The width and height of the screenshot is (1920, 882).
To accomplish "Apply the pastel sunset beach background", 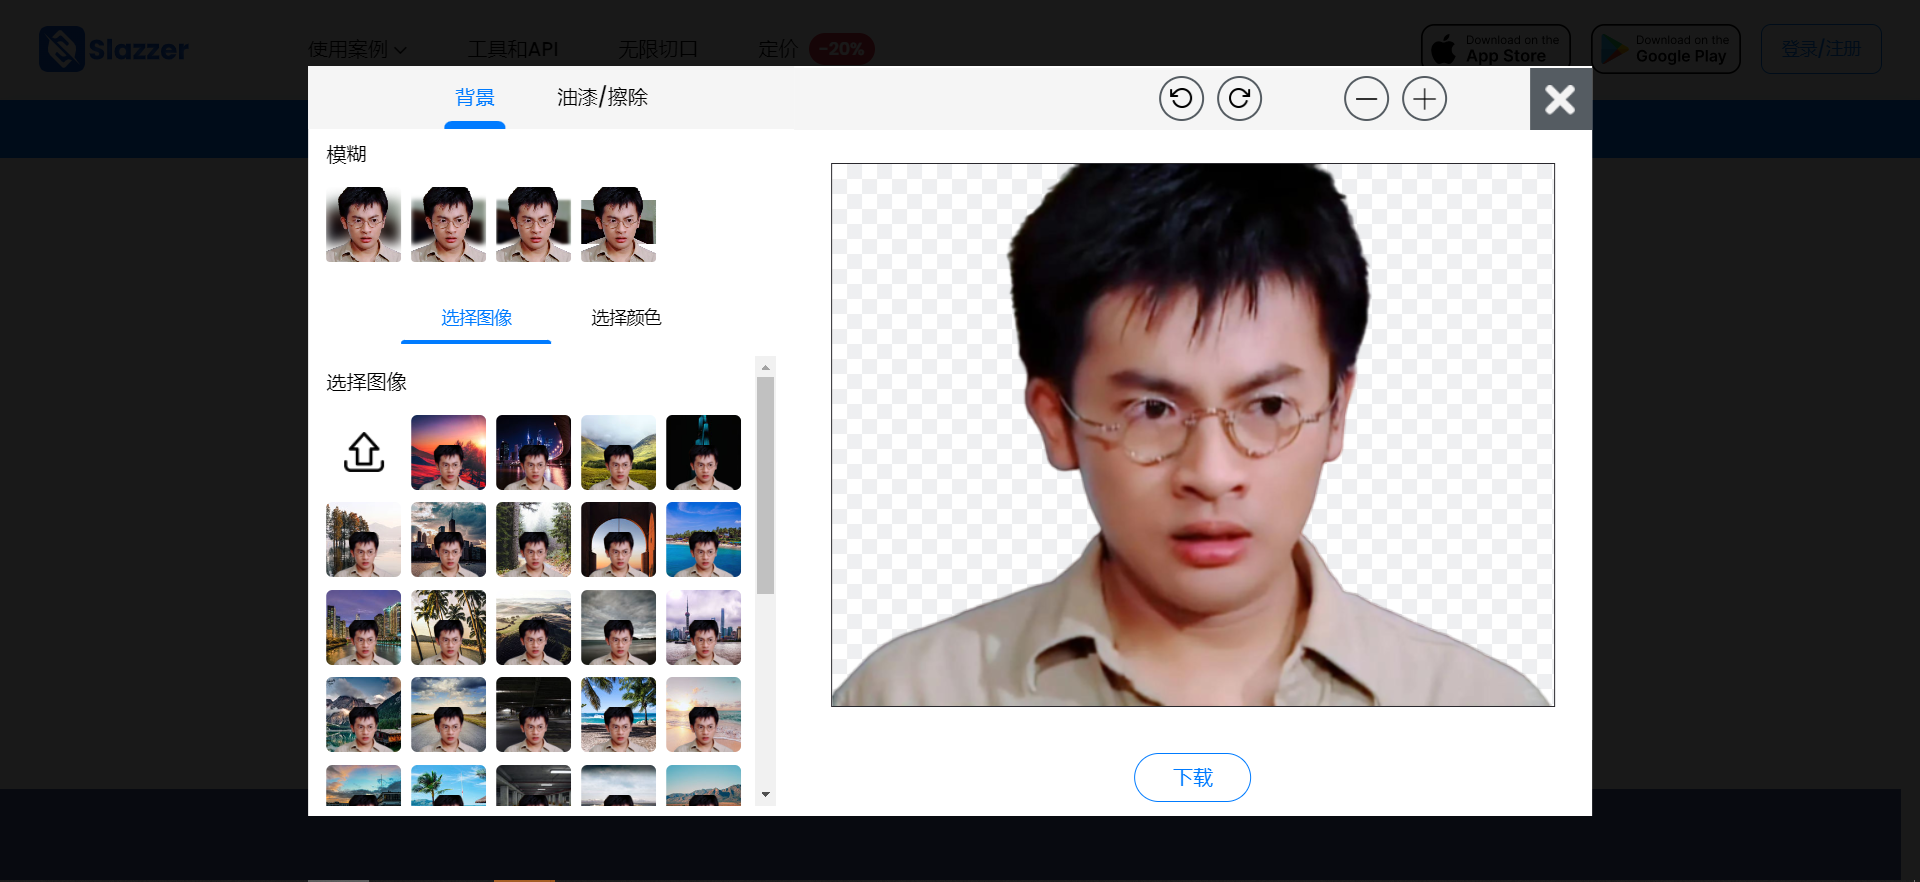I will (703, 715).
